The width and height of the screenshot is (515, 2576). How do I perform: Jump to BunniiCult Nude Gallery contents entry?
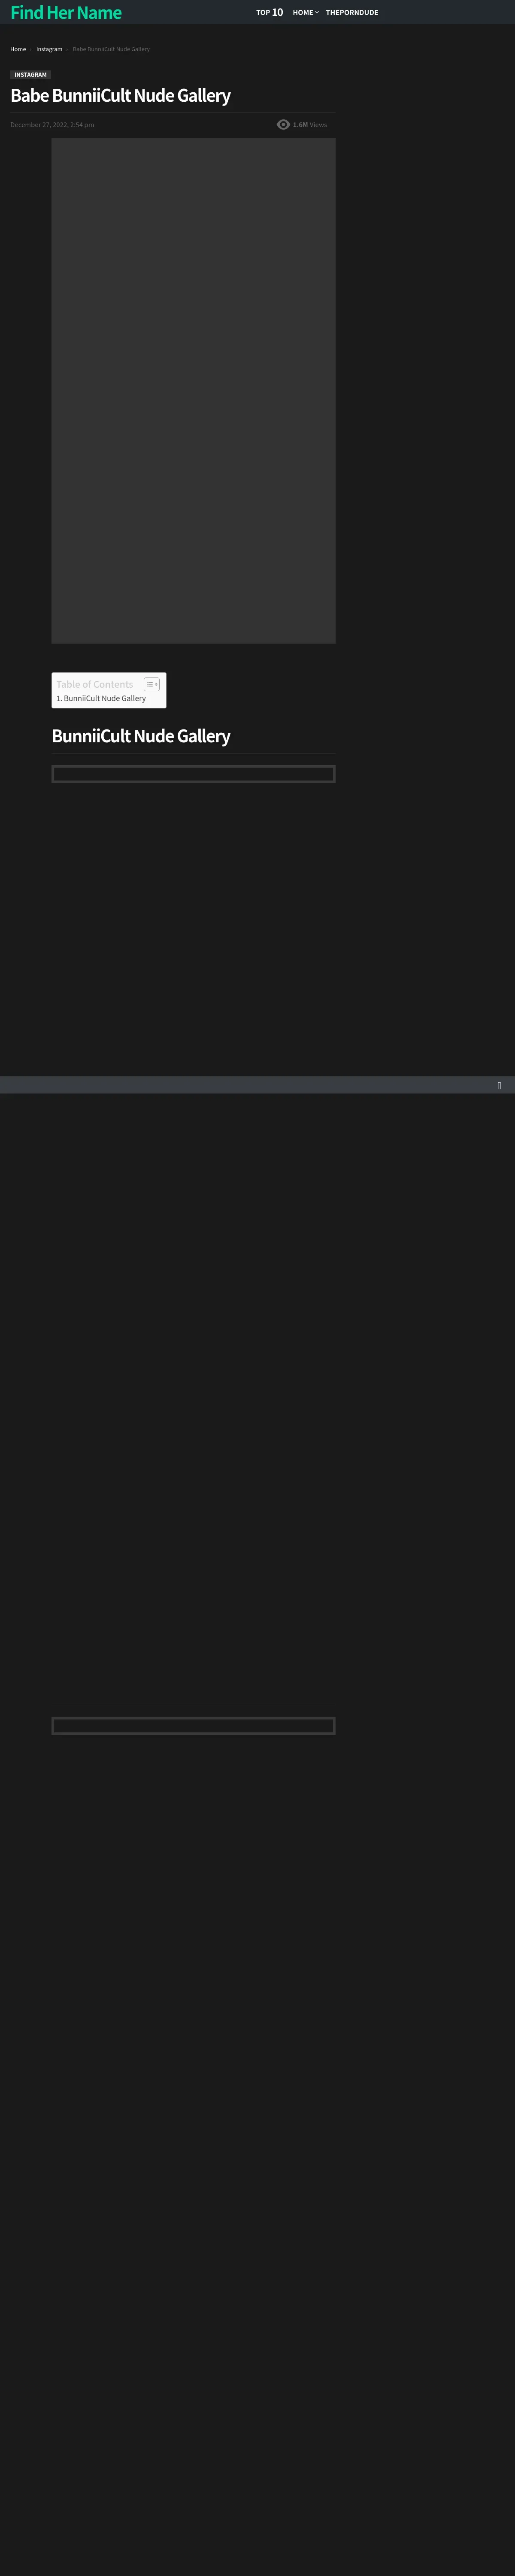point(101,698)
